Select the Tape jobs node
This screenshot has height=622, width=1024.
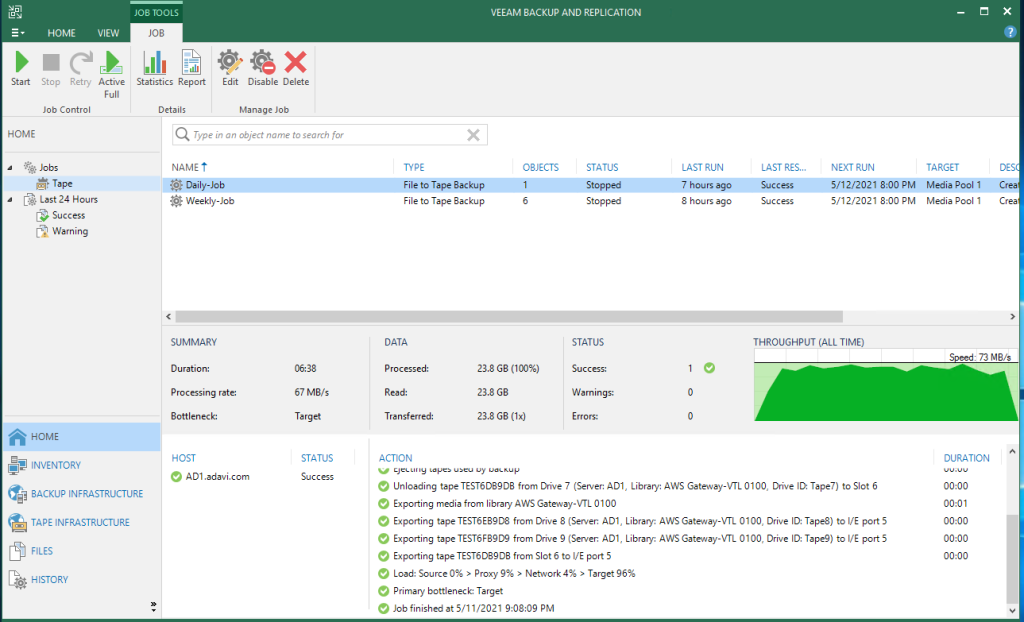click(x=62, y=184)
